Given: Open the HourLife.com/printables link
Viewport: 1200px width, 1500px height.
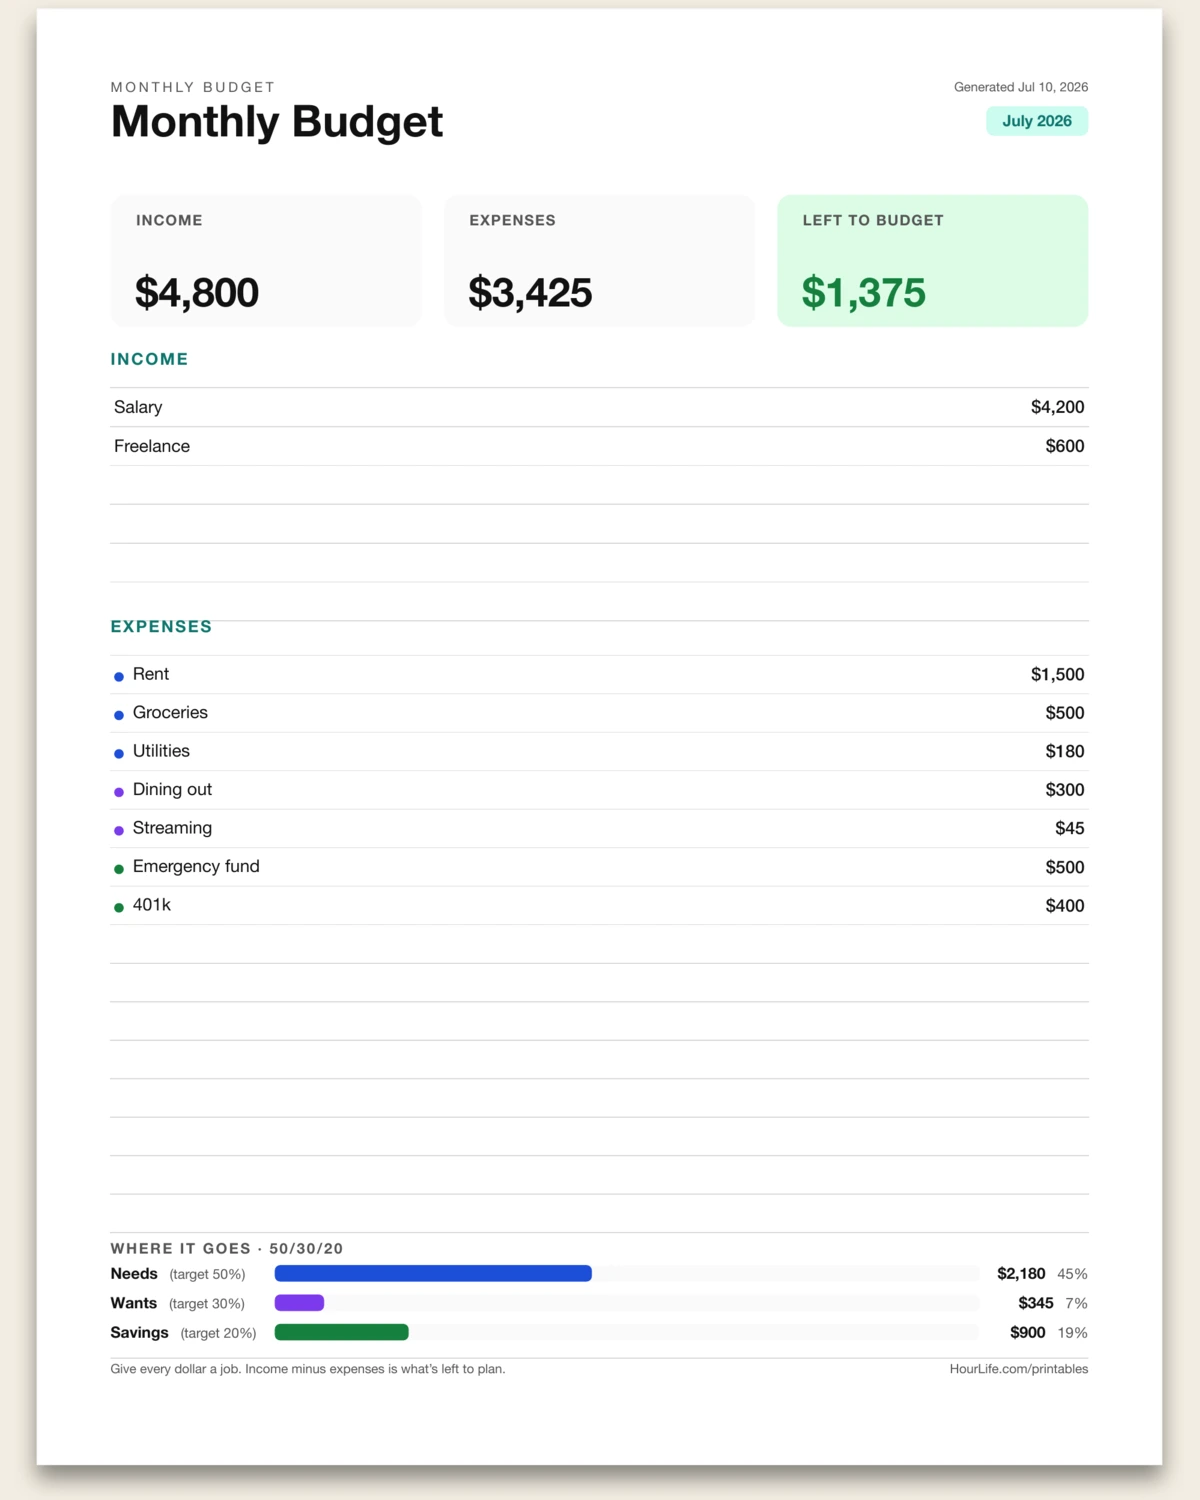Looking at the screenshot, I should [1019, 1369].
